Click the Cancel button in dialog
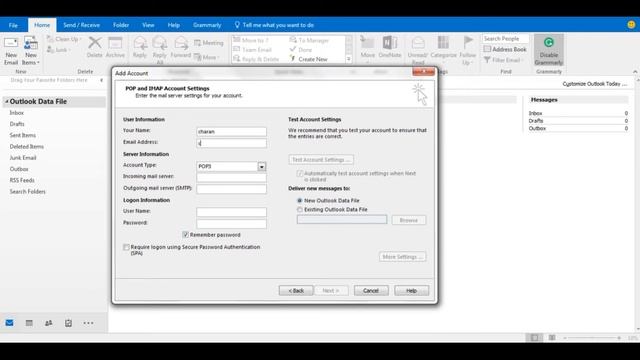Image resolution: width=640 pixels, height=360 pixels. pos(371,291)
